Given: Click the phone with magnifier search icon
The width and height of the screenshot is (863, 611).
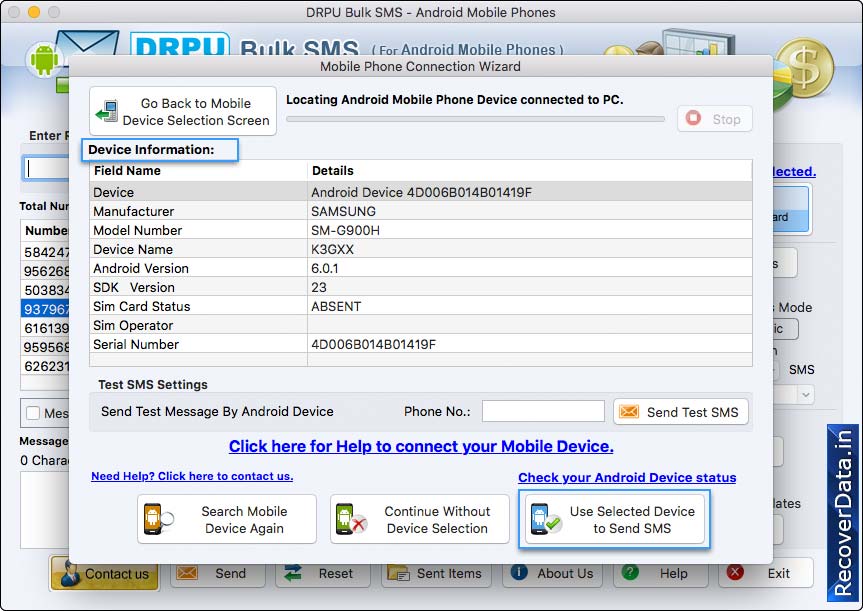Looking at the screenshot, I should tap(157, 519).
